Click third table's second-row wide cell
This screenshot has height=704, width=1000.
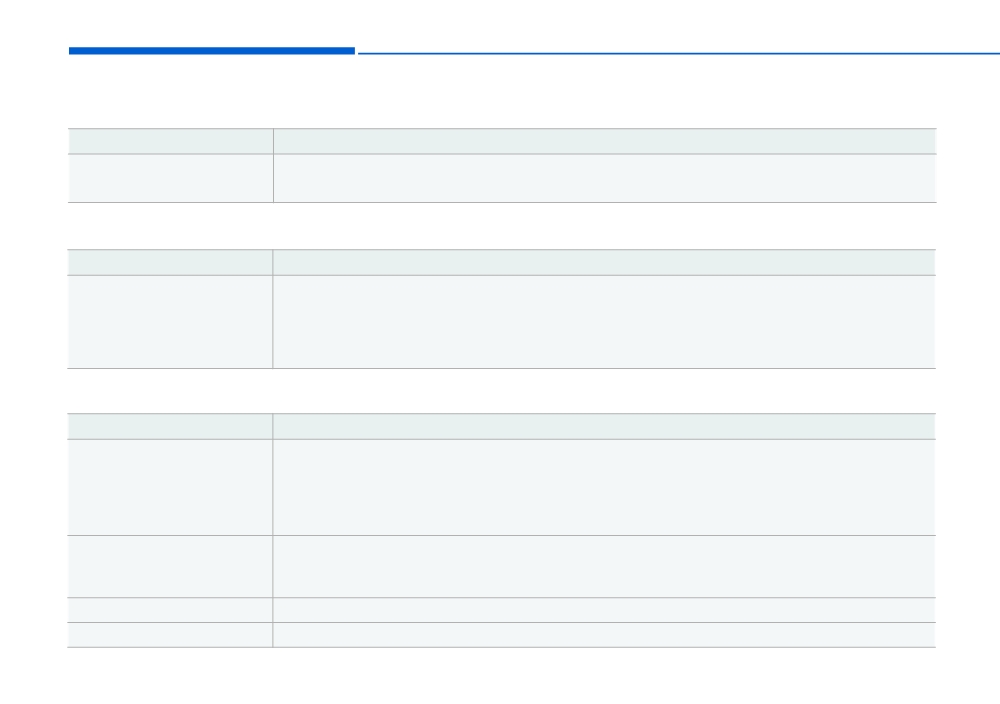point(604,566)
